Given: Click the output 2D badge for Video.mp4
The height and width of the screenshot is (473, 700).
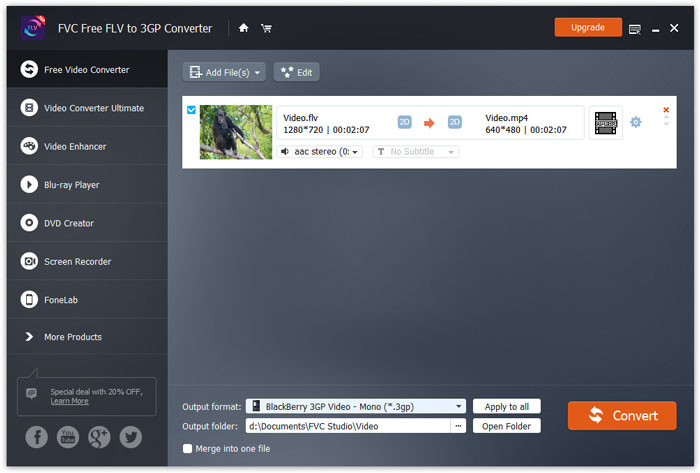Looking at the screenshot, I should click(x=454, y=122).
